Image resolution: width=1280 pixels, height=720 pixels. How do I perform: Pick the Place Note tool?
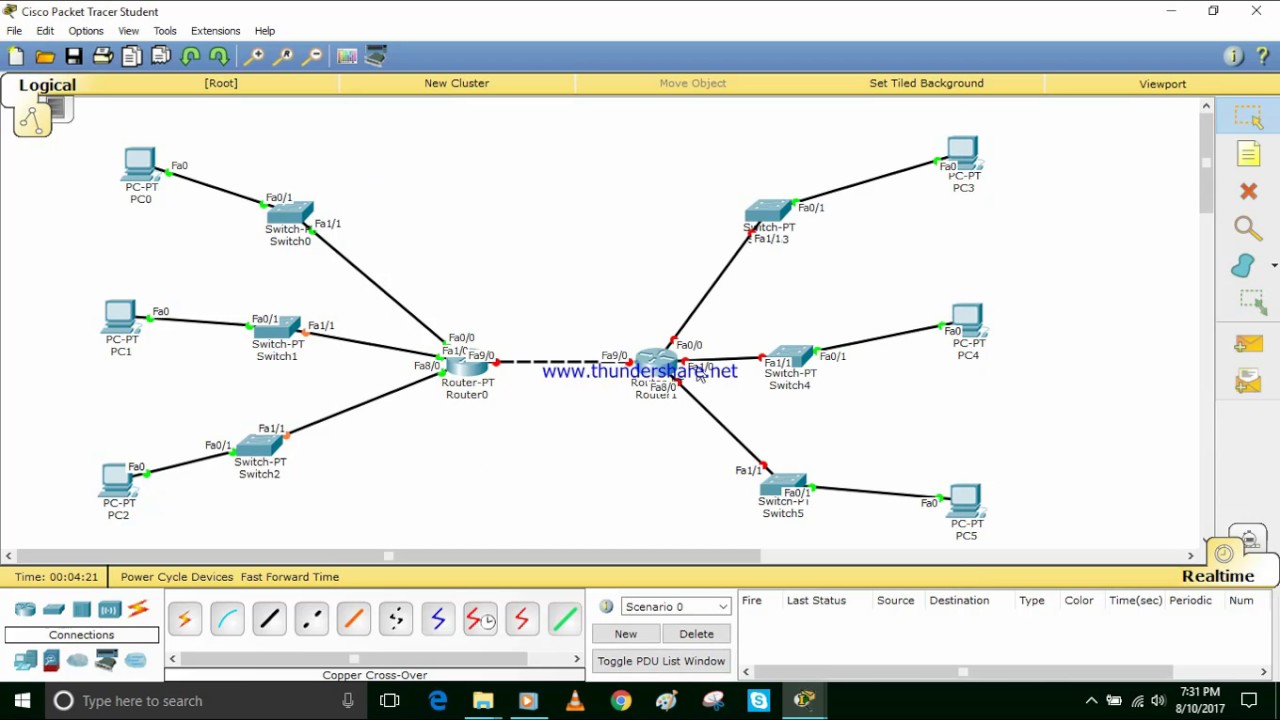pyautogui.click(x=1248, y=154)
